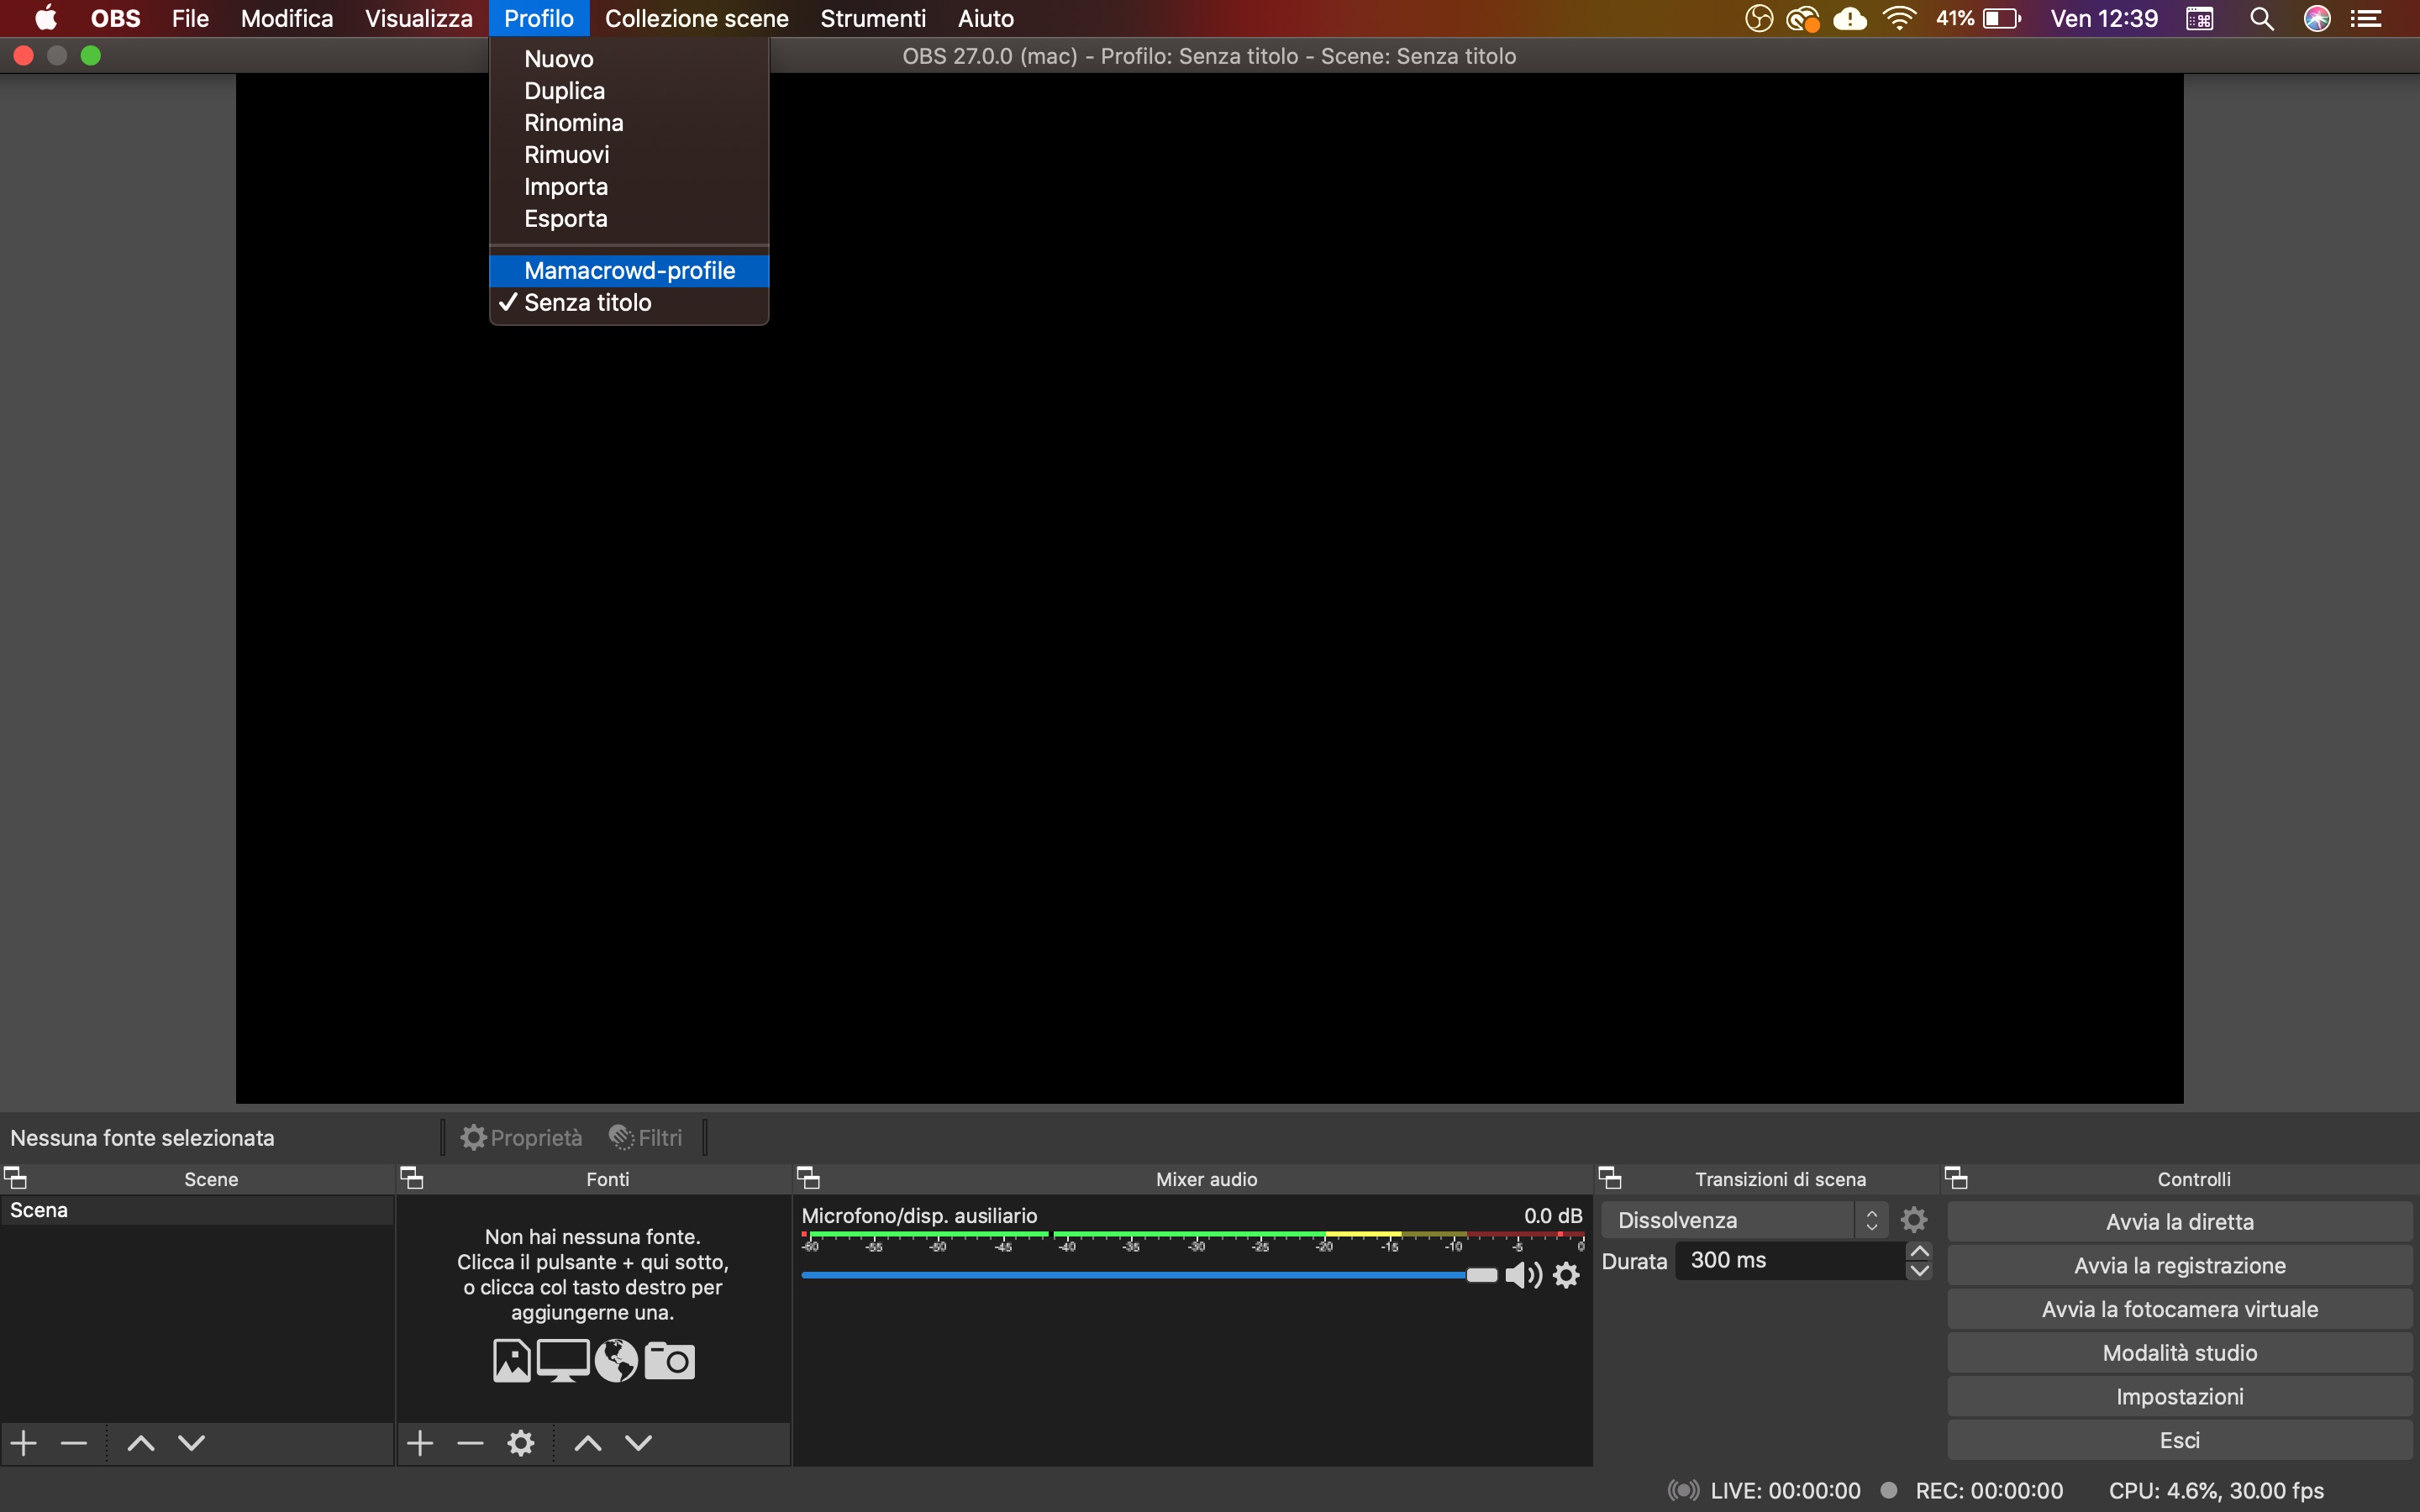The width and height of the screenshot is (2420, 1512).
Task: Open cloud upload status icon in menu bar
Action: coord(1850,19)
